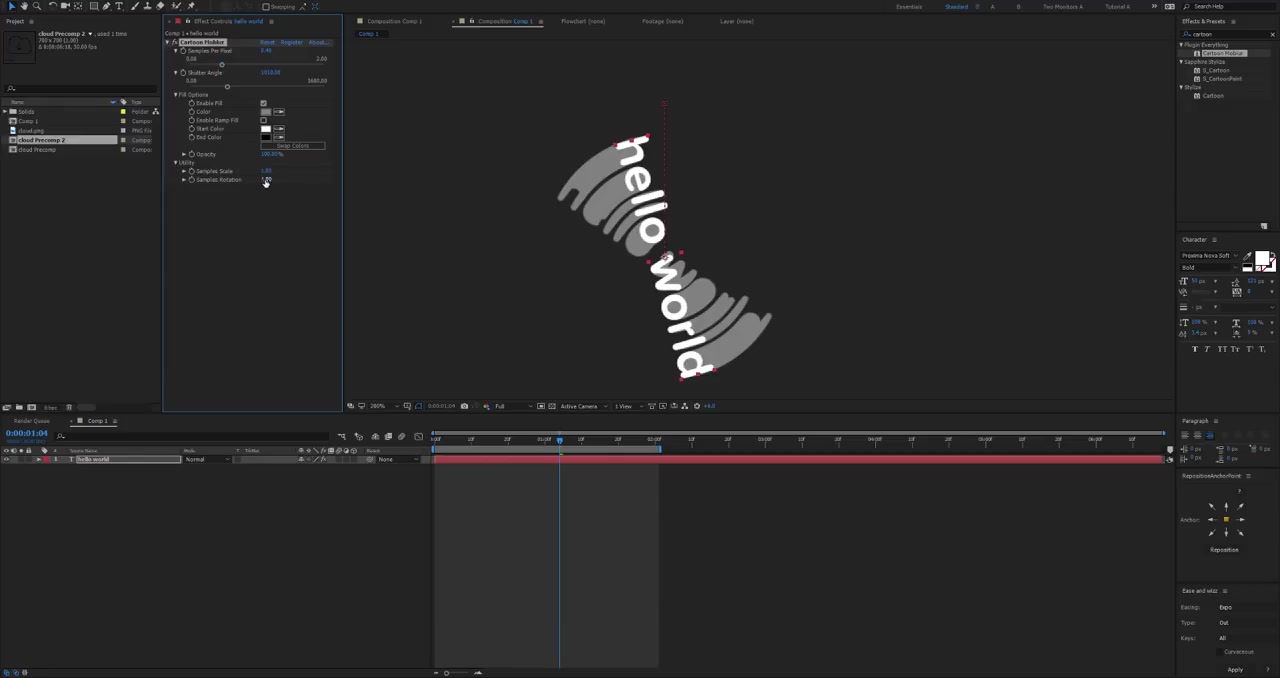
Task: Open the Graph Editor icon in timeline
Action: (x=418, y=436)
